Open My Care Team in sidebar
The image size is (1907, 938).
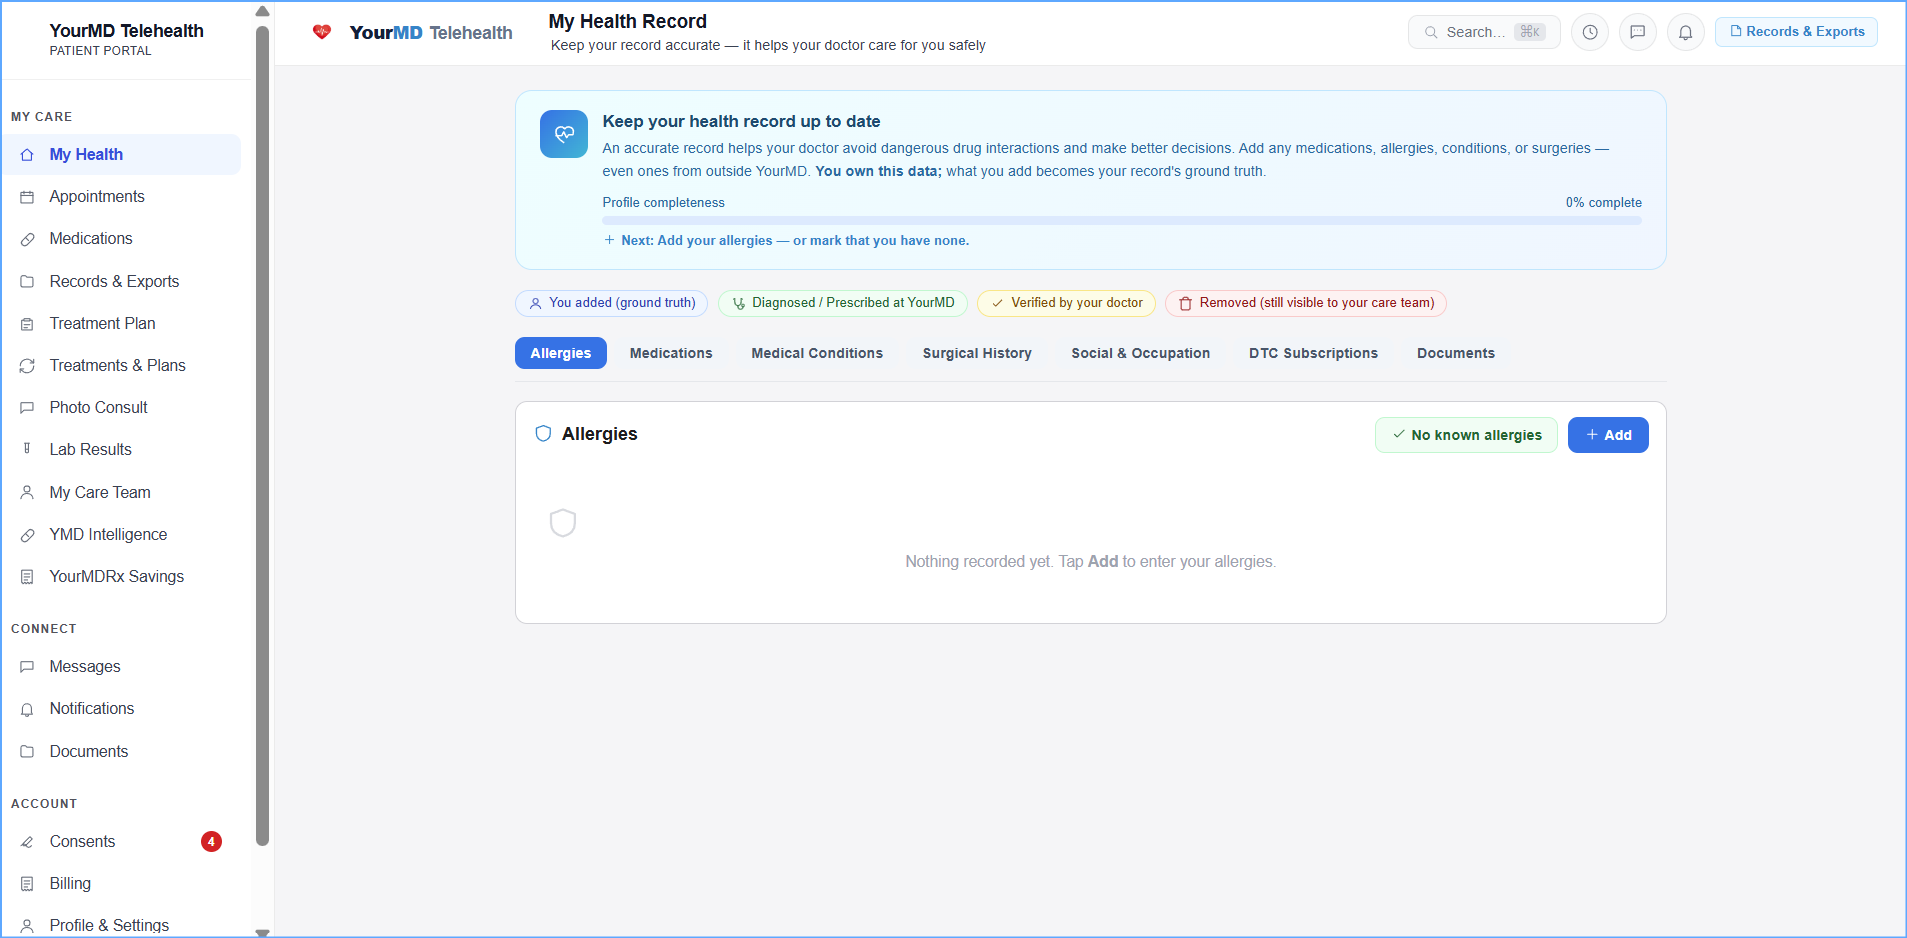121,493
